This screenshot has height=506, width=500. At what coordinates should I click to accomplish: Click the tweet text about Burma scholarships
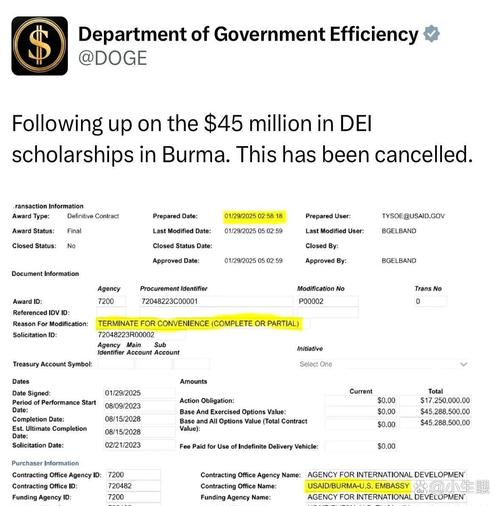tap(242, 139)
